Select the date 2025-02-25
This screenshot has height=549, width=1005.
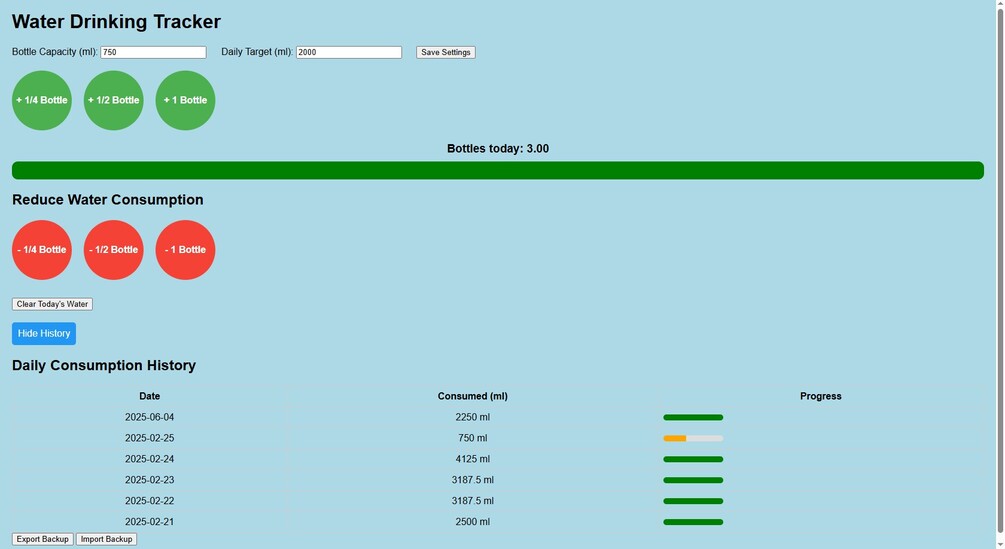(x=149, y=439)
